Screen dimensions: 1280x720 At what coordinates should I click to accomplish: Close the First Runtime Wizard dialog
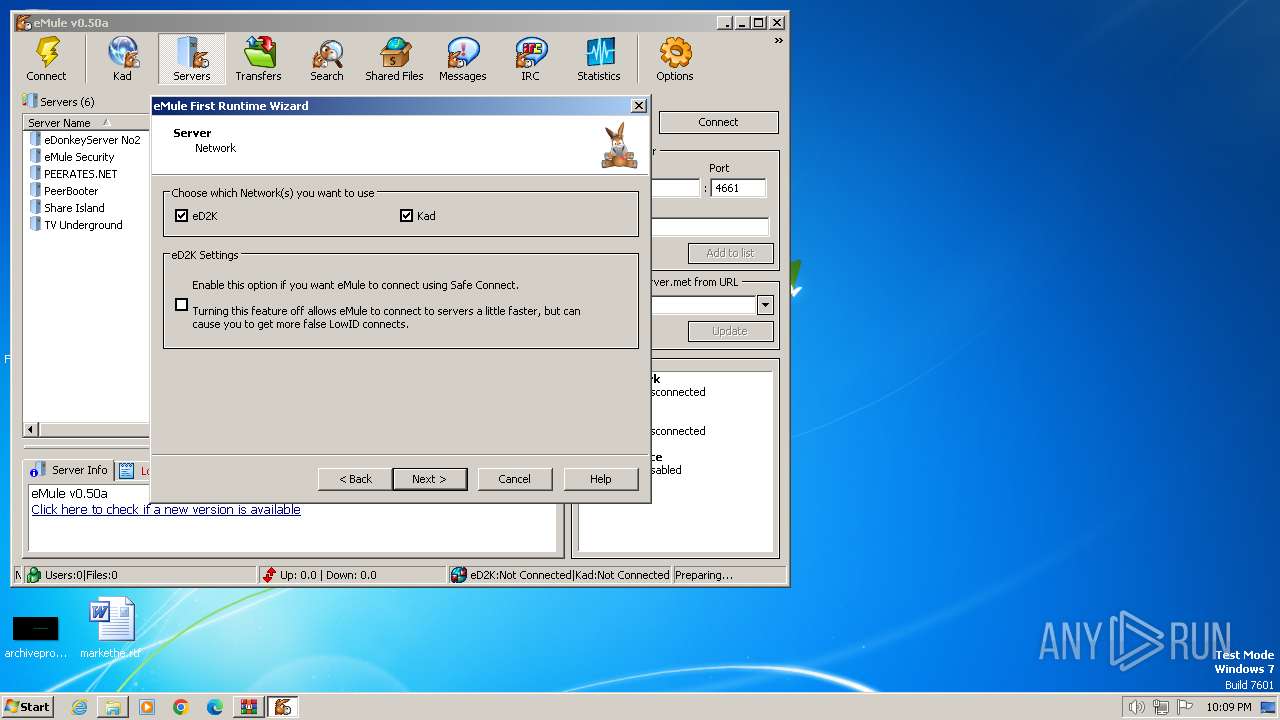point(639,106)
